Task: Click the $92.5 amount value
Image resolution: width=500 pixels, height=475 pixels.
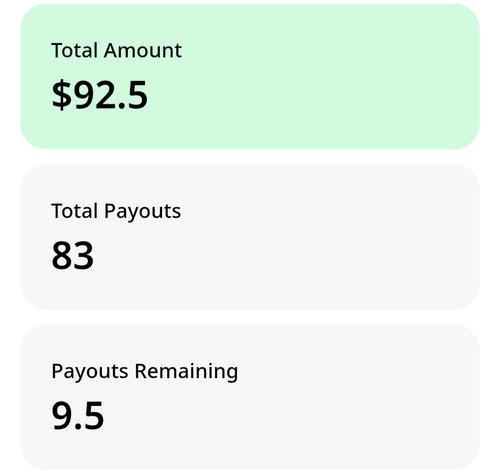Action: pyautogui.click(x=99, y=96)
